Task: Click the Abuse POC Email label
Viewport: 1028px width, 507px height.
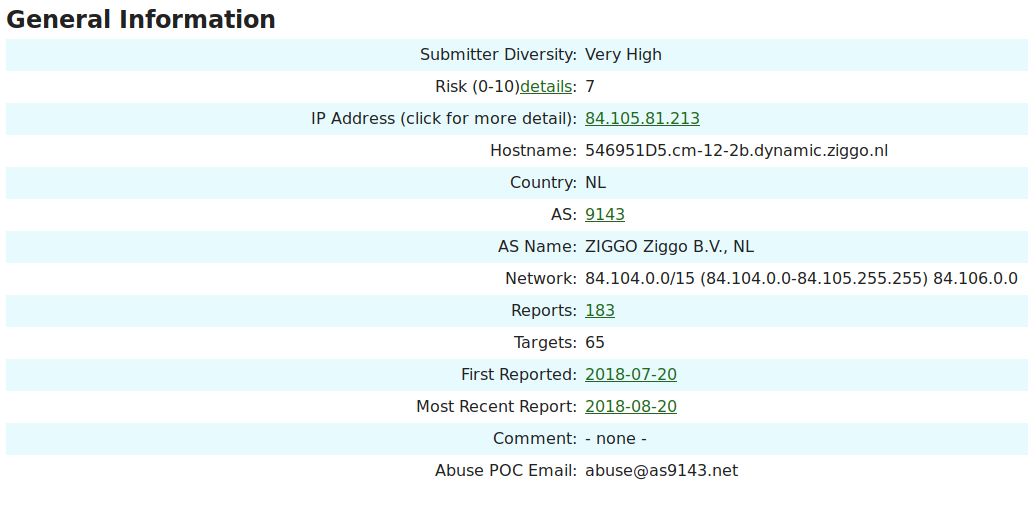Action: pos(506,471)
